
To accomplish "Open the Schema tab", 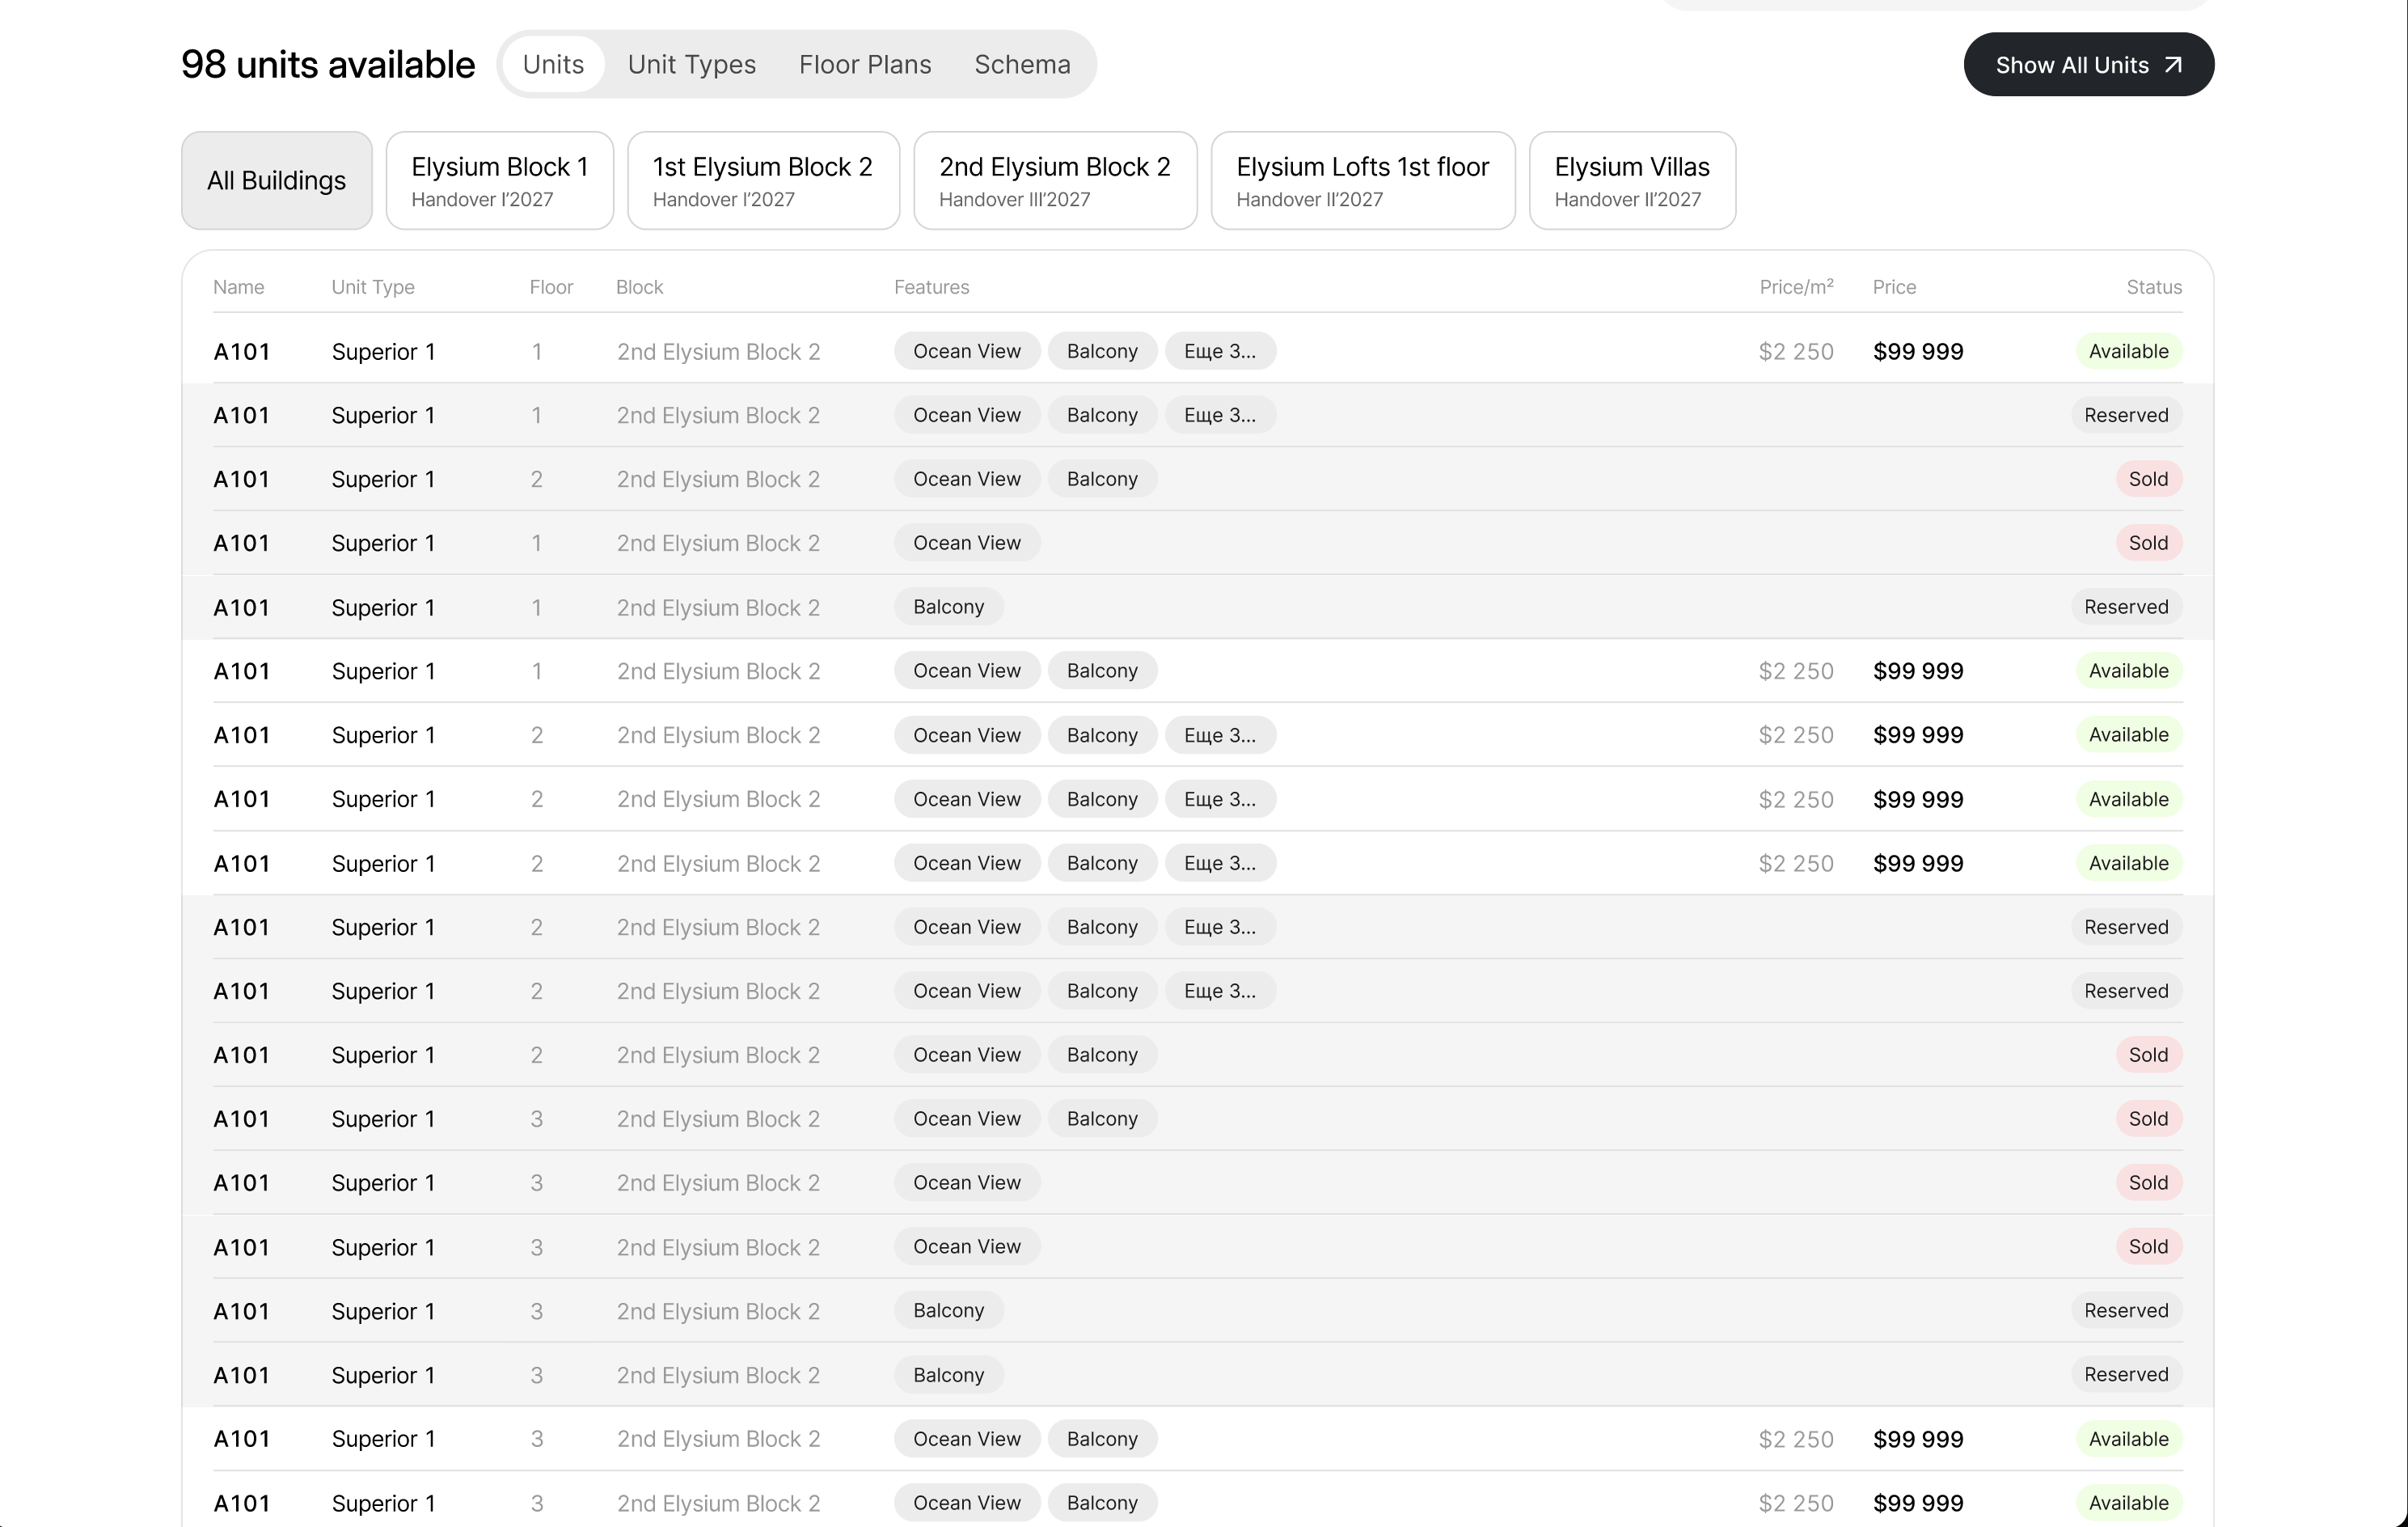I will (x=1021, y=65).
